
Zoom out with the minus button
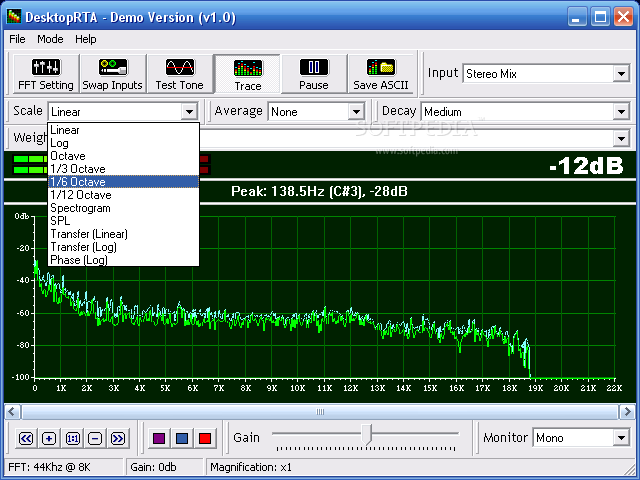pos(95,439)
